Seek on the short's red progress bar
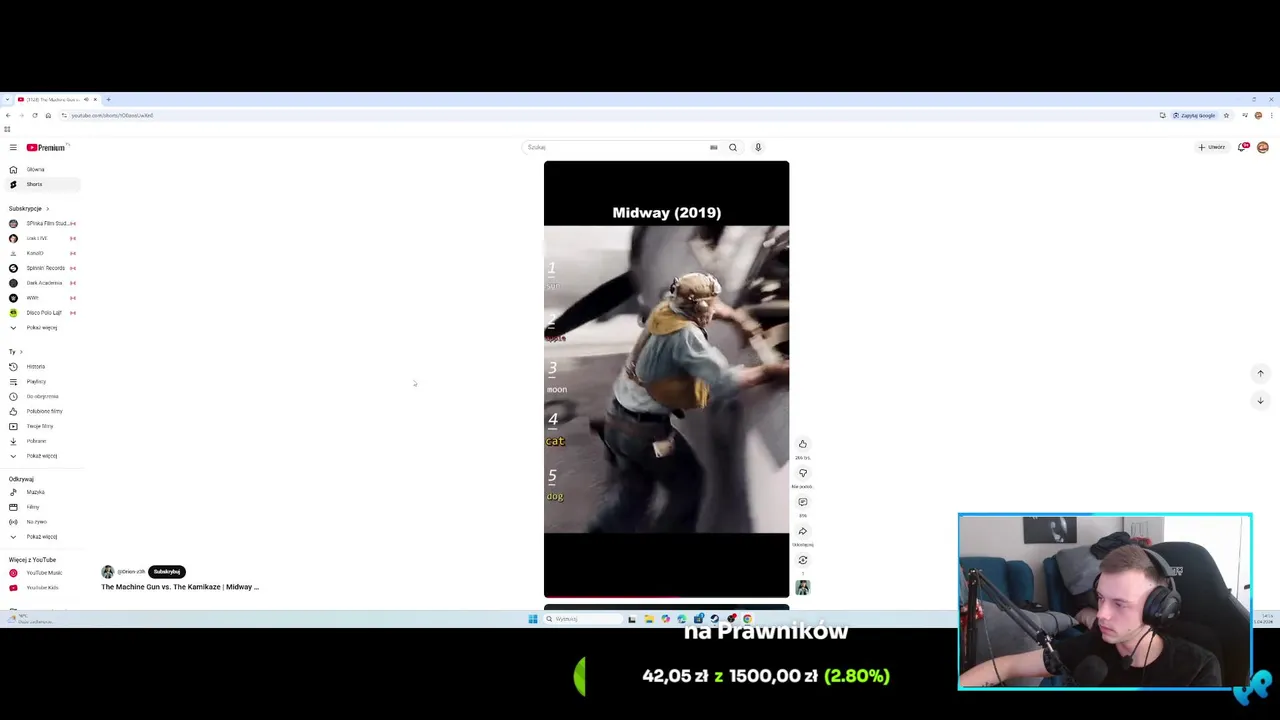This screenshot has width=1280, height=720. point(666,597)
